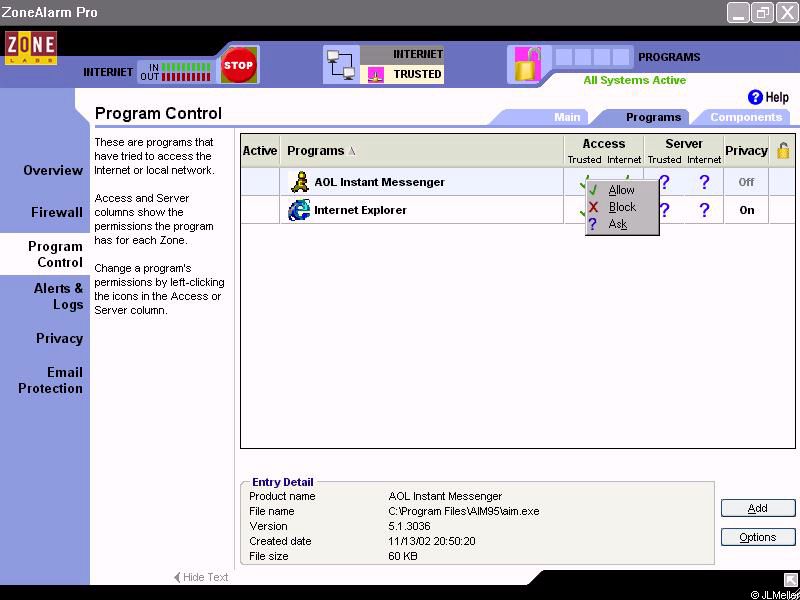Image resolution: width=800 pixels, height=600 pixels.
Task: Click the IN/OUT Internet traffic meter
Action: [x=175, y=72]
